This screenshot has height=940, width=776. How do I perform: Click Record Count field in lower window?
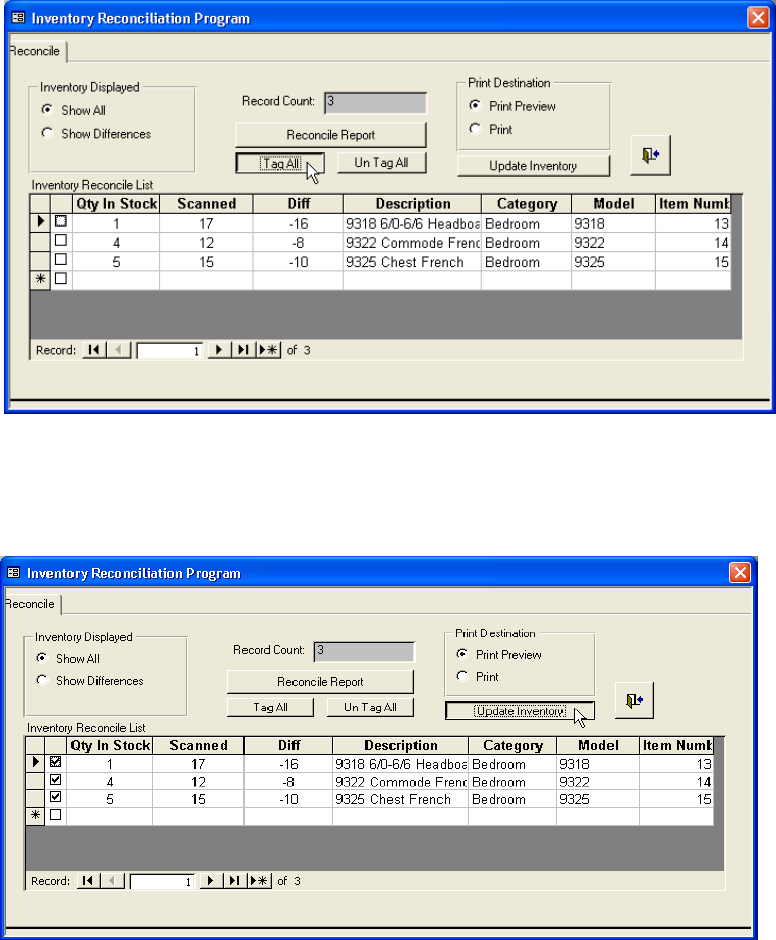point(364,652)
